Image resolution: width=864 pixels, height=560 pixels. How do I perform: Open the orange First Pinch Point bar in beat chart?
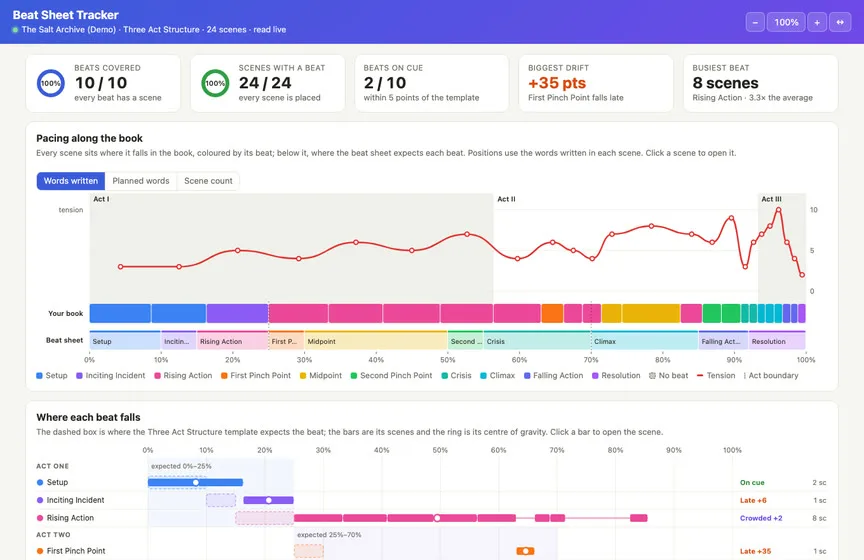coord(525,551)
